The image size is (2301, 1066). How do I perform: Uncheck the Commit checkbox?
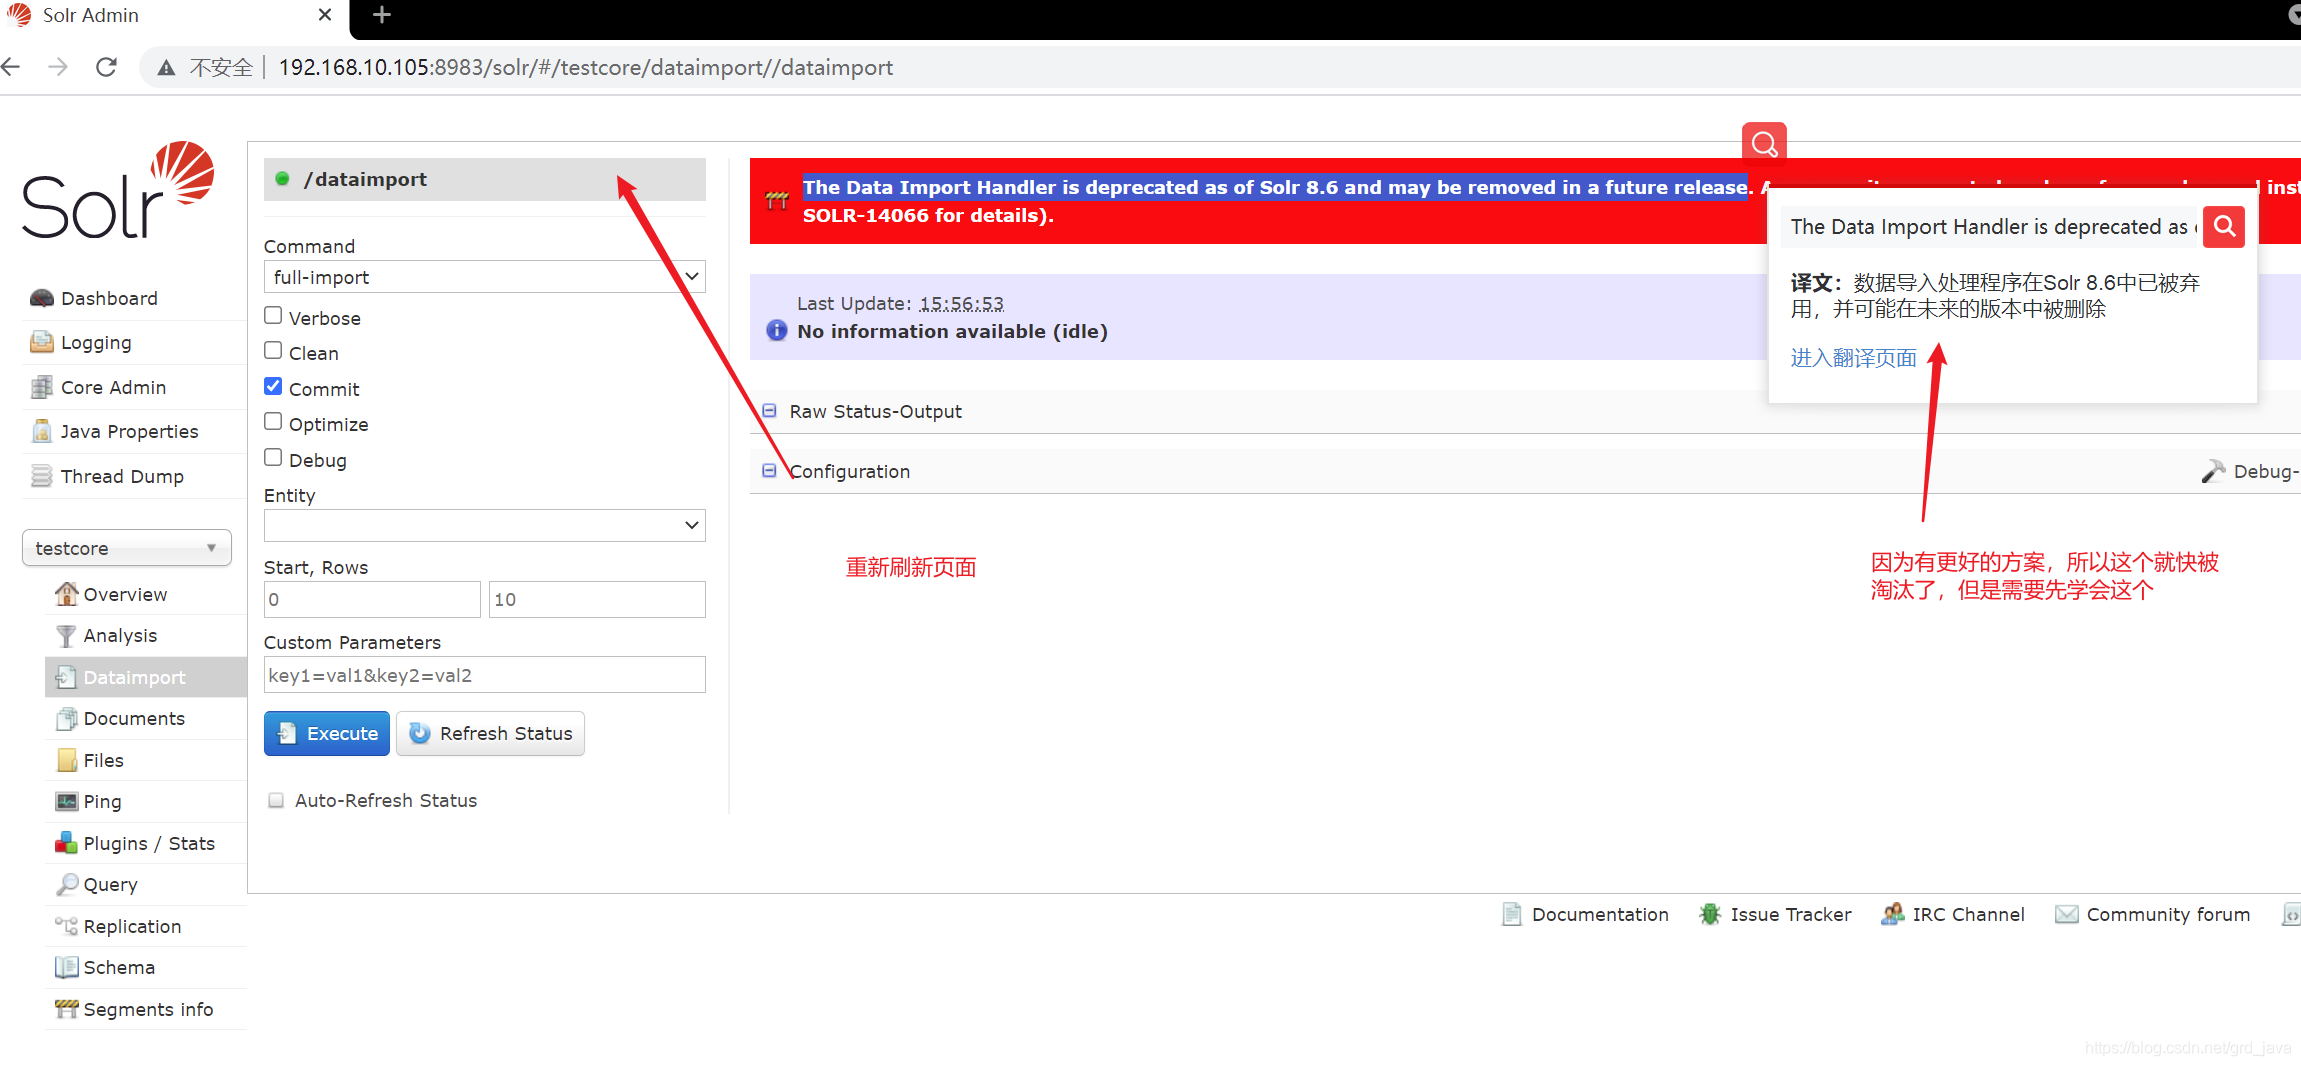click(x=273, y=387)
